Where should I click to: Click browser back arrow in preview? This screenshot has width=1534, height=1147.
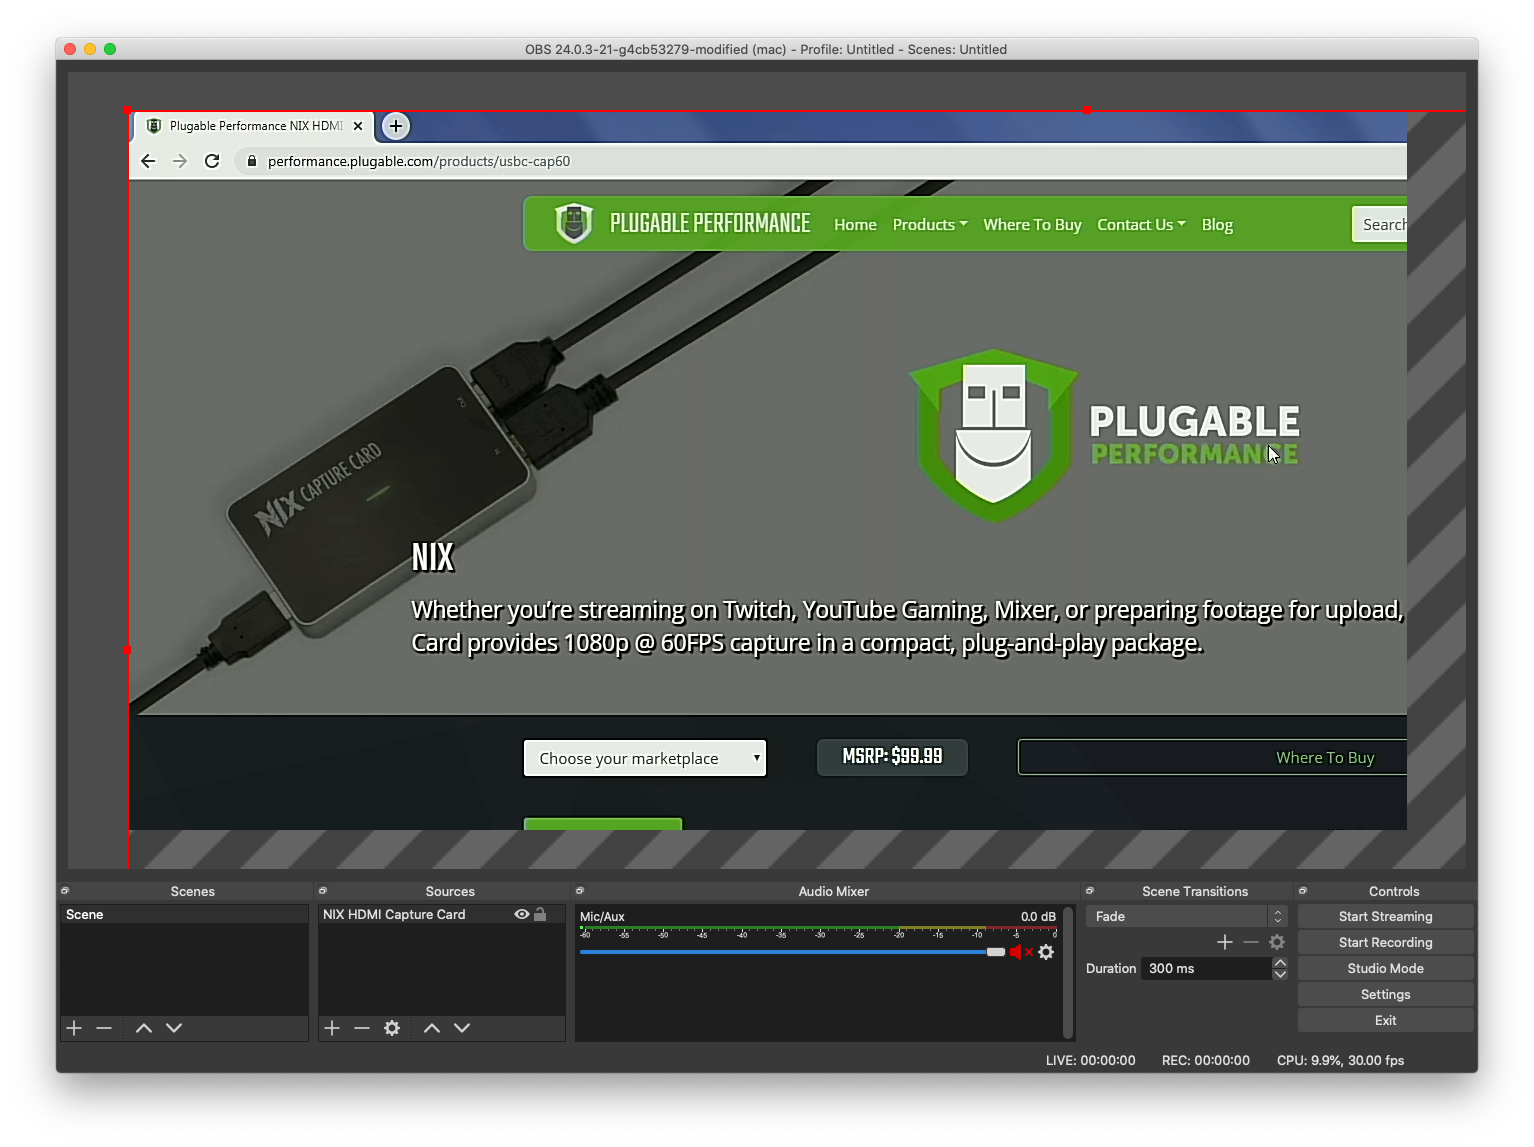click(148, 161)
